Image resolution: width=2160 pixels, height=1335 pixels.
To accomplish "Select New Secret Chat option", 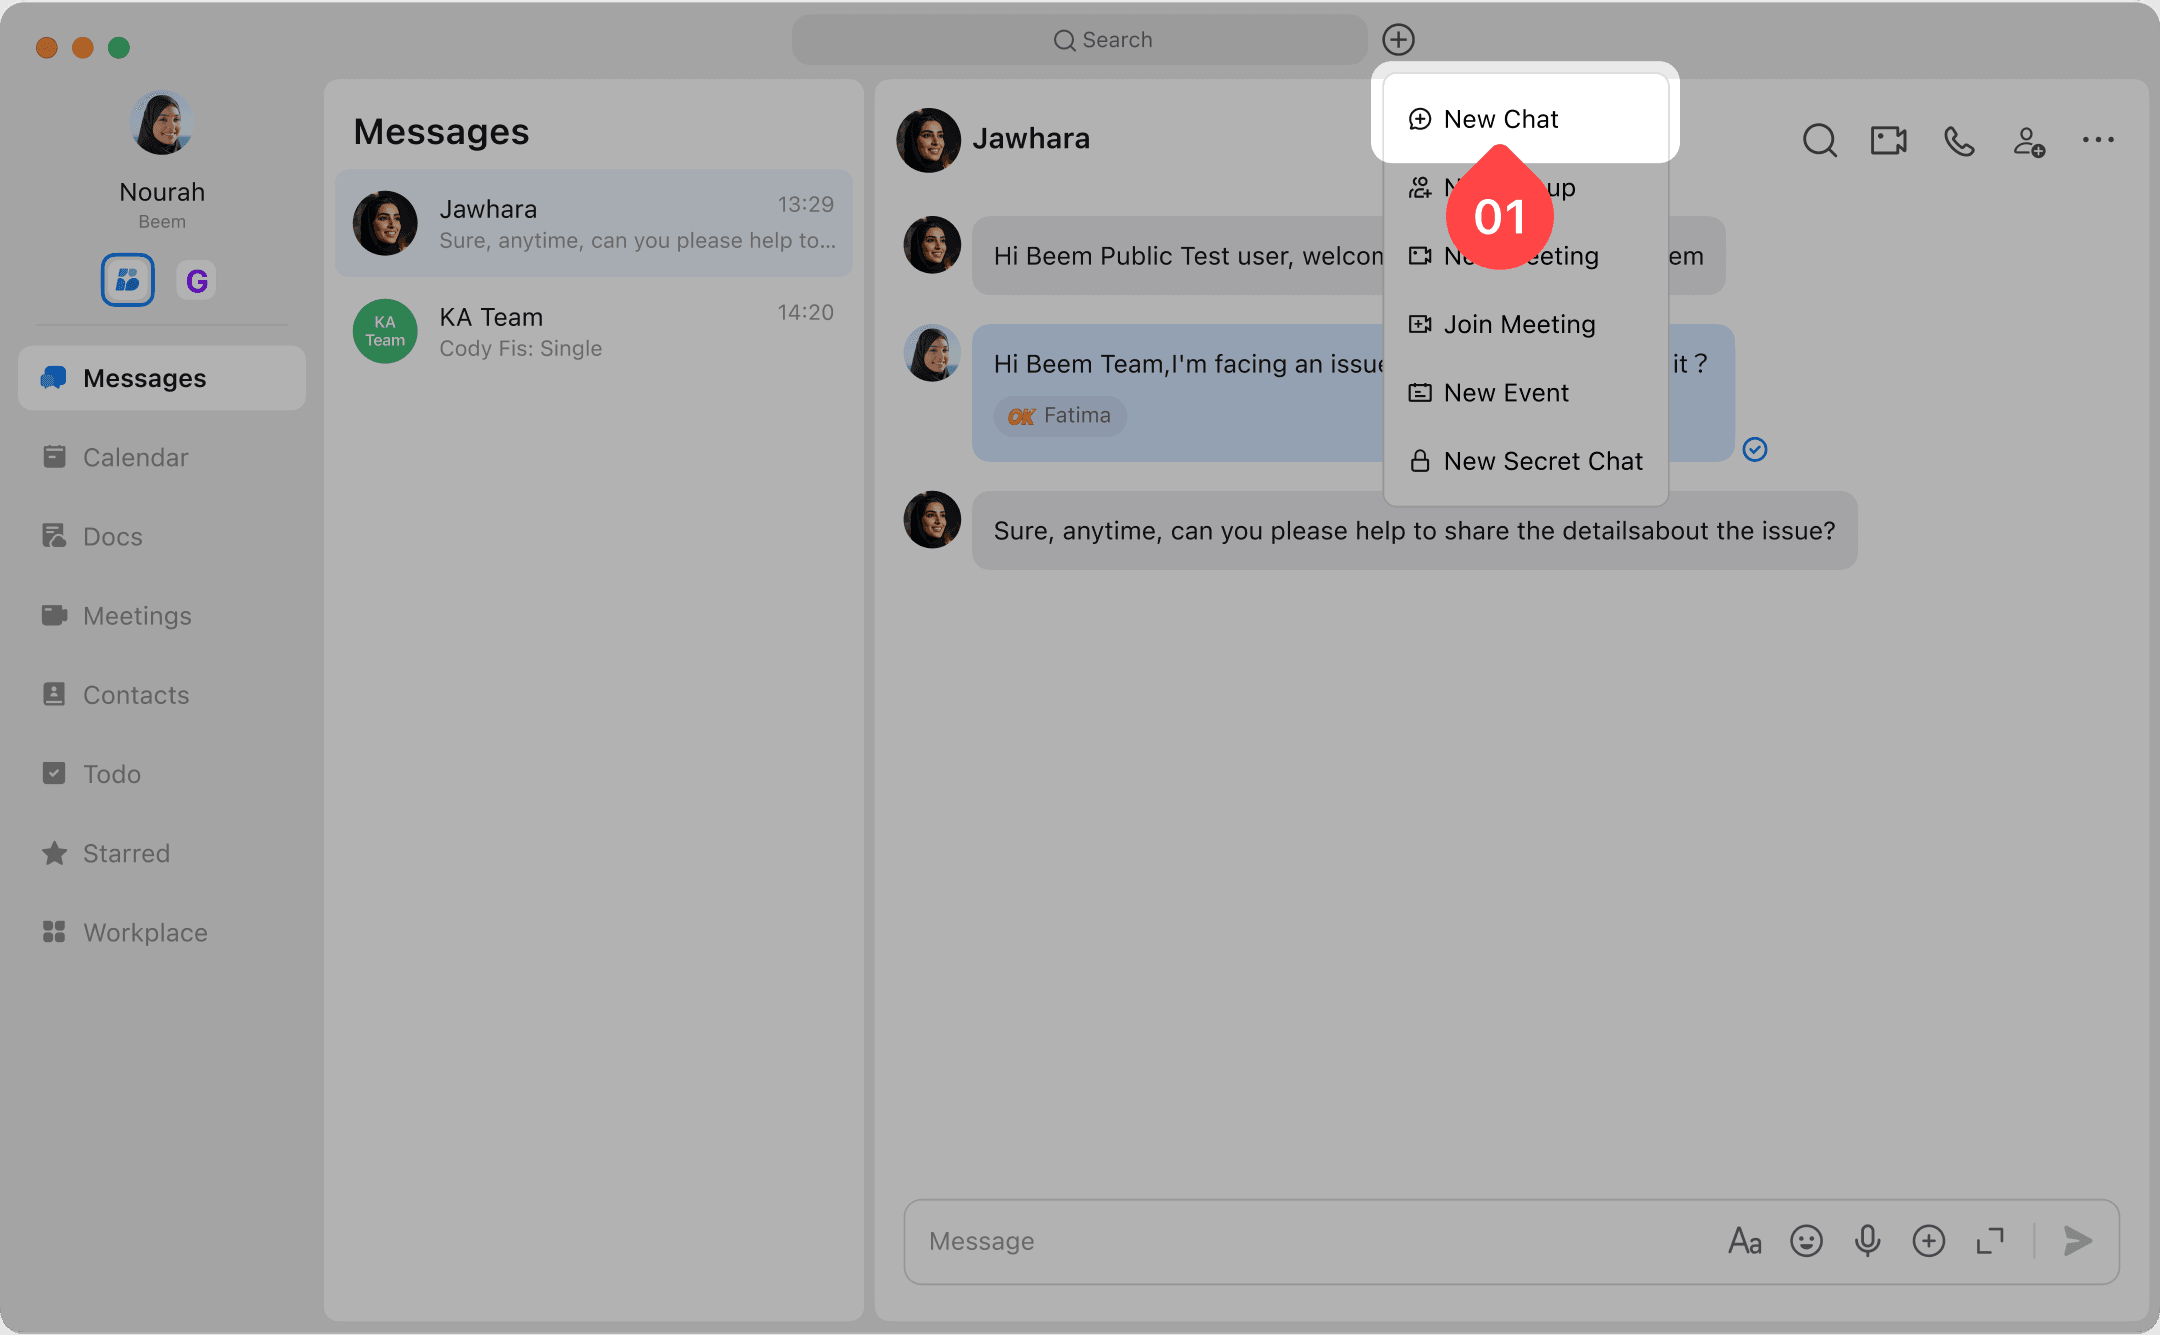I will (1542, 461).
